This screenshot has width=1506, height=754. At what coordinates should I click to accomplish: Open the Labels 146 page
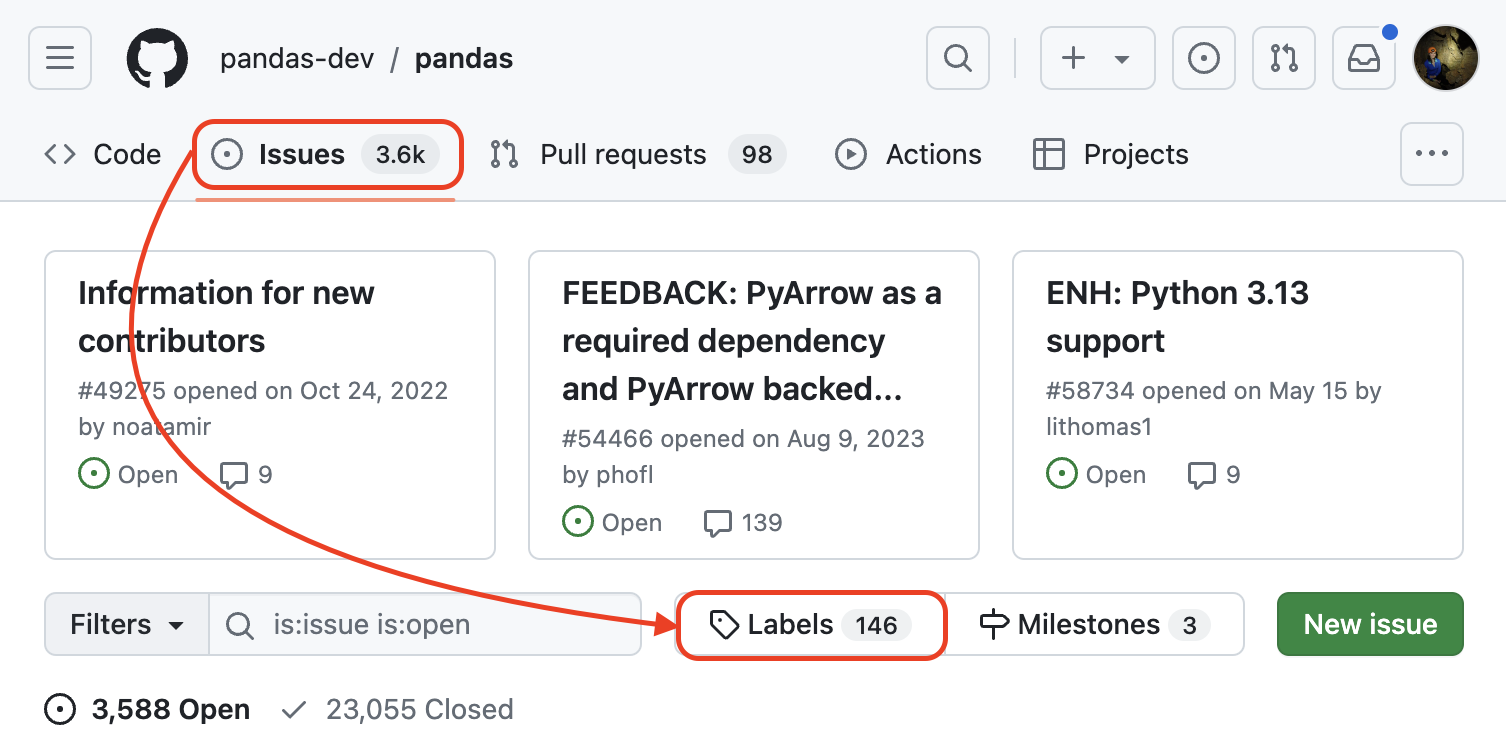point(810,625)
